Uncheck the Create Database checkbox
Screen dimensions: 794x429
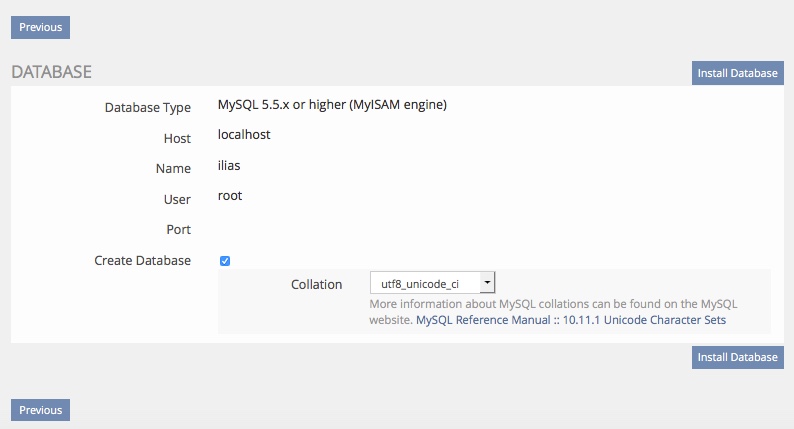tap(225, 261)
